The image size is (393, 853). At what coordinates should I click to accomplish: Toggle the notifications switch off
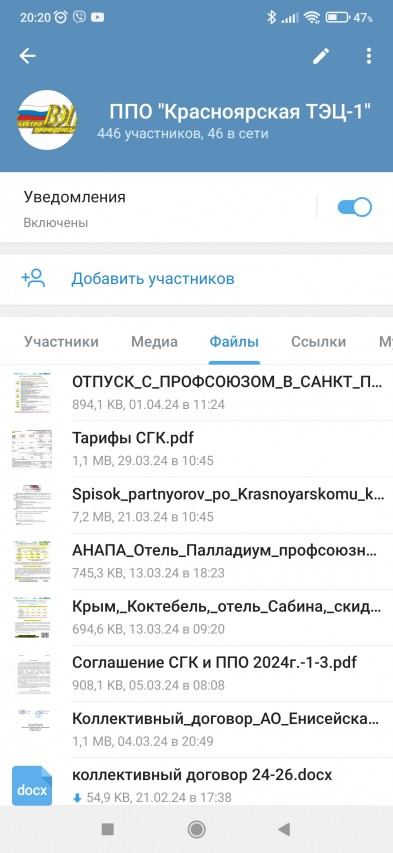click(x=354, y=207)
